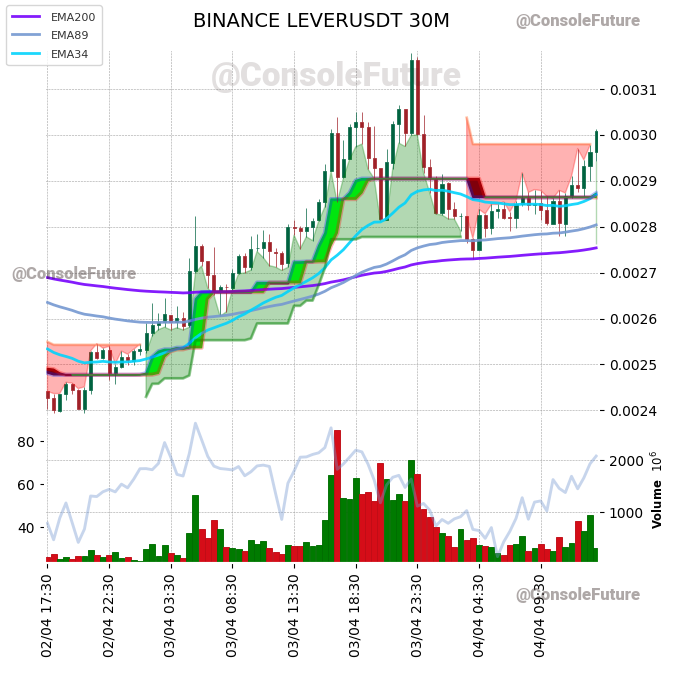Screen dimensions: 690x690
Task: Click the 0.0030 price axis label
Action: tap(633, 135)
